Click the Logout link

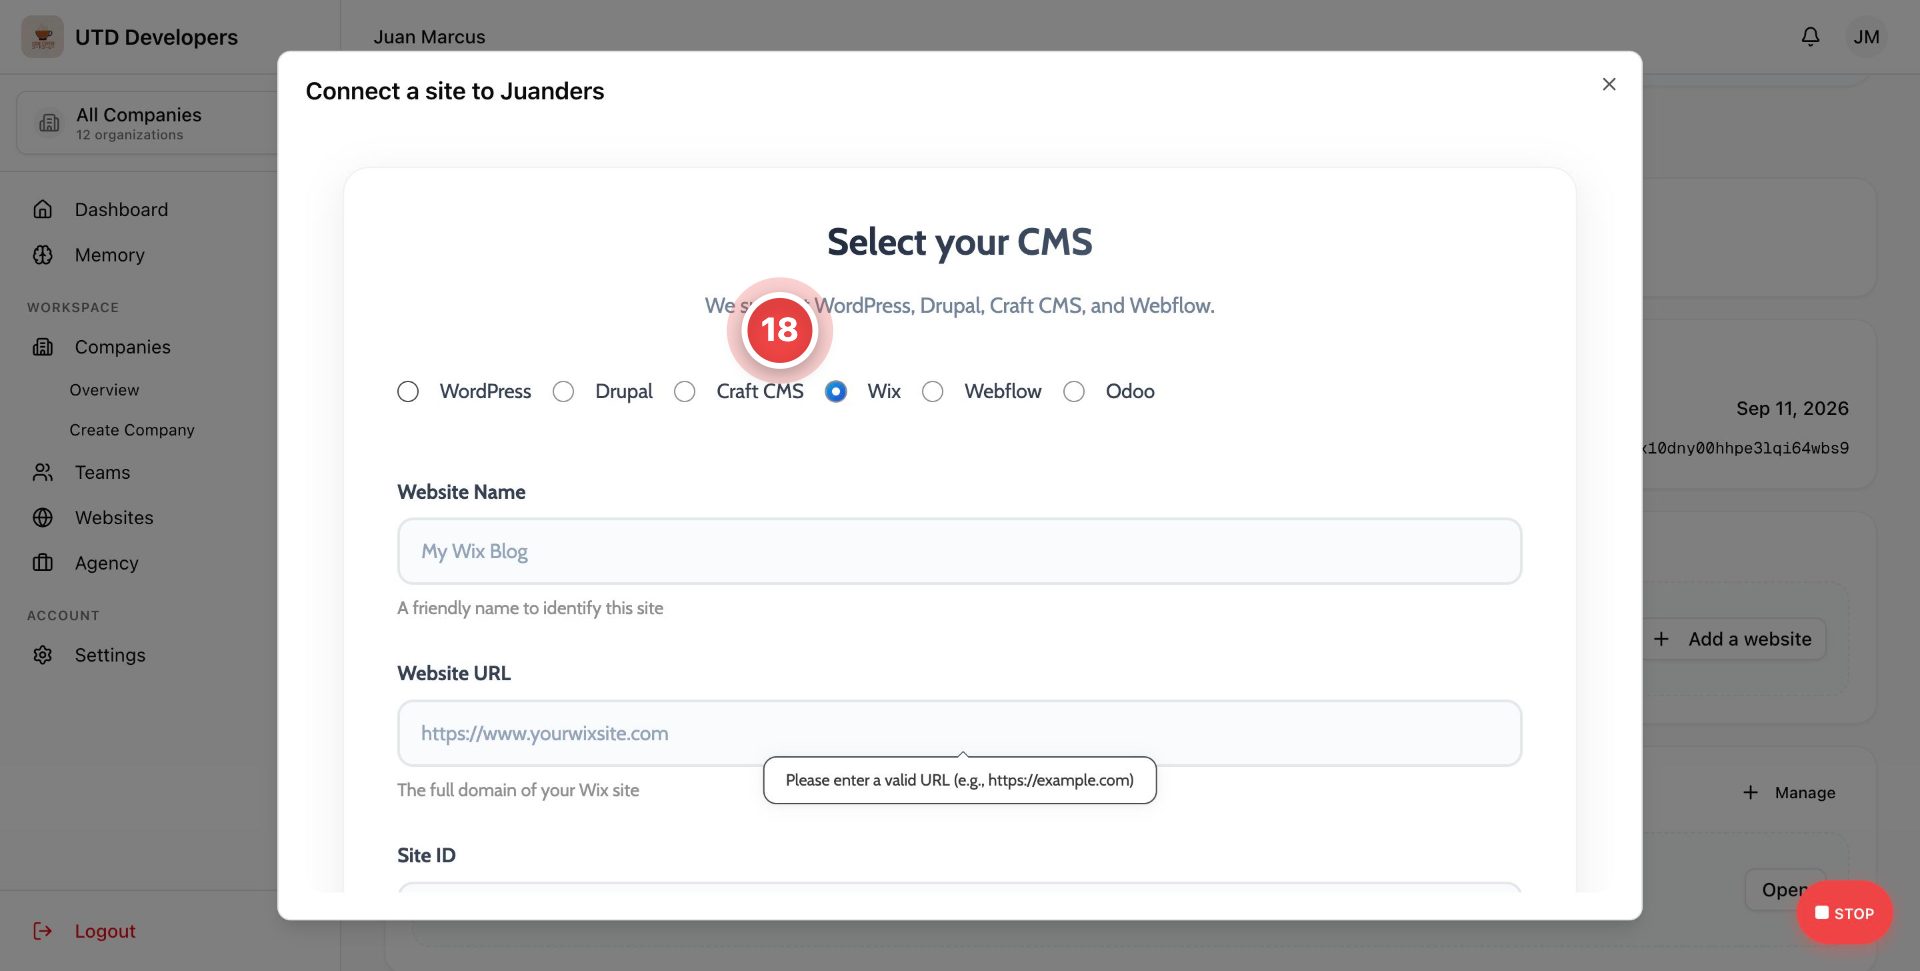tap(104, 931)
